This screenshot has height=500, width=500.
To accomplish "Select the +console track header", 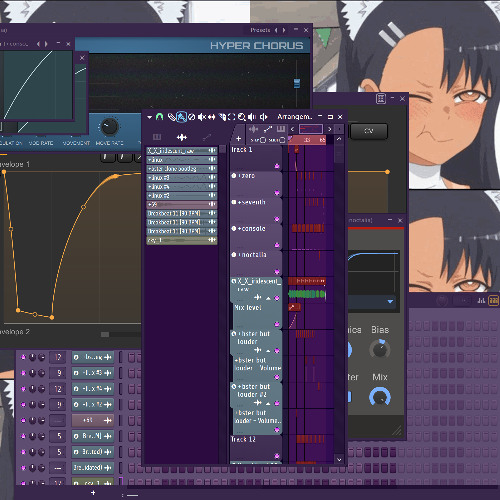I will [x=256, y=237].
